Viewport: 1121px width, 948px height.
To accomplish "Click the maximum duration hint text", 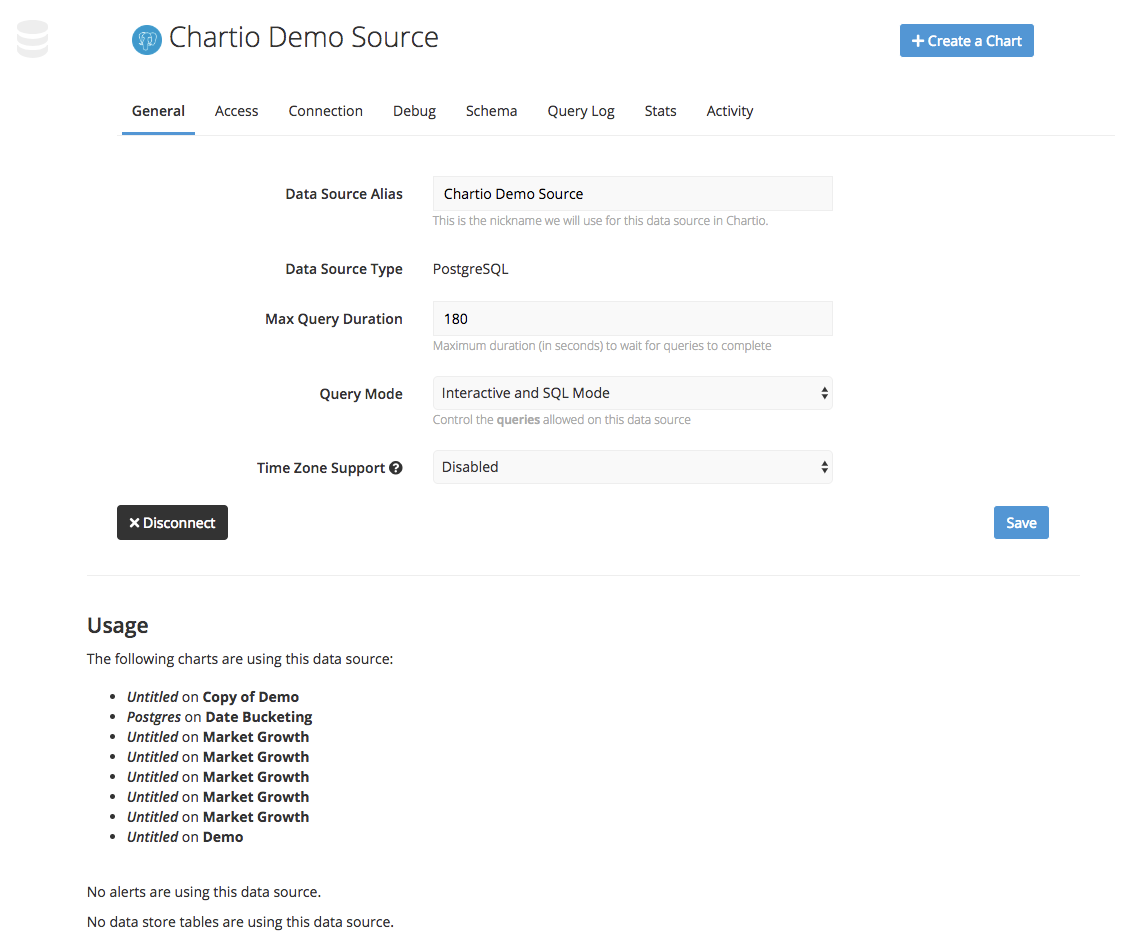I will 602,346.
